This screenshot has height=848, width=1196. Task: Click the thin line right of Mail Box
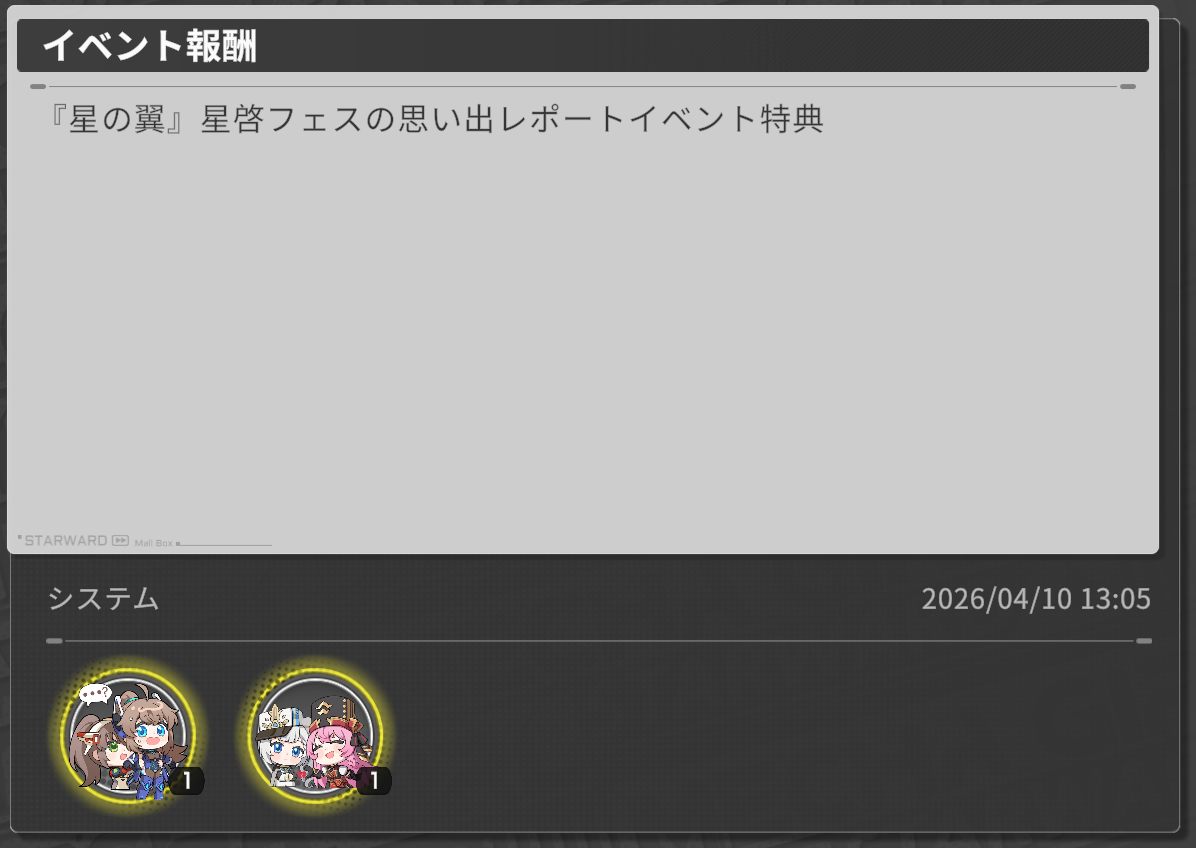coord(224,544)
